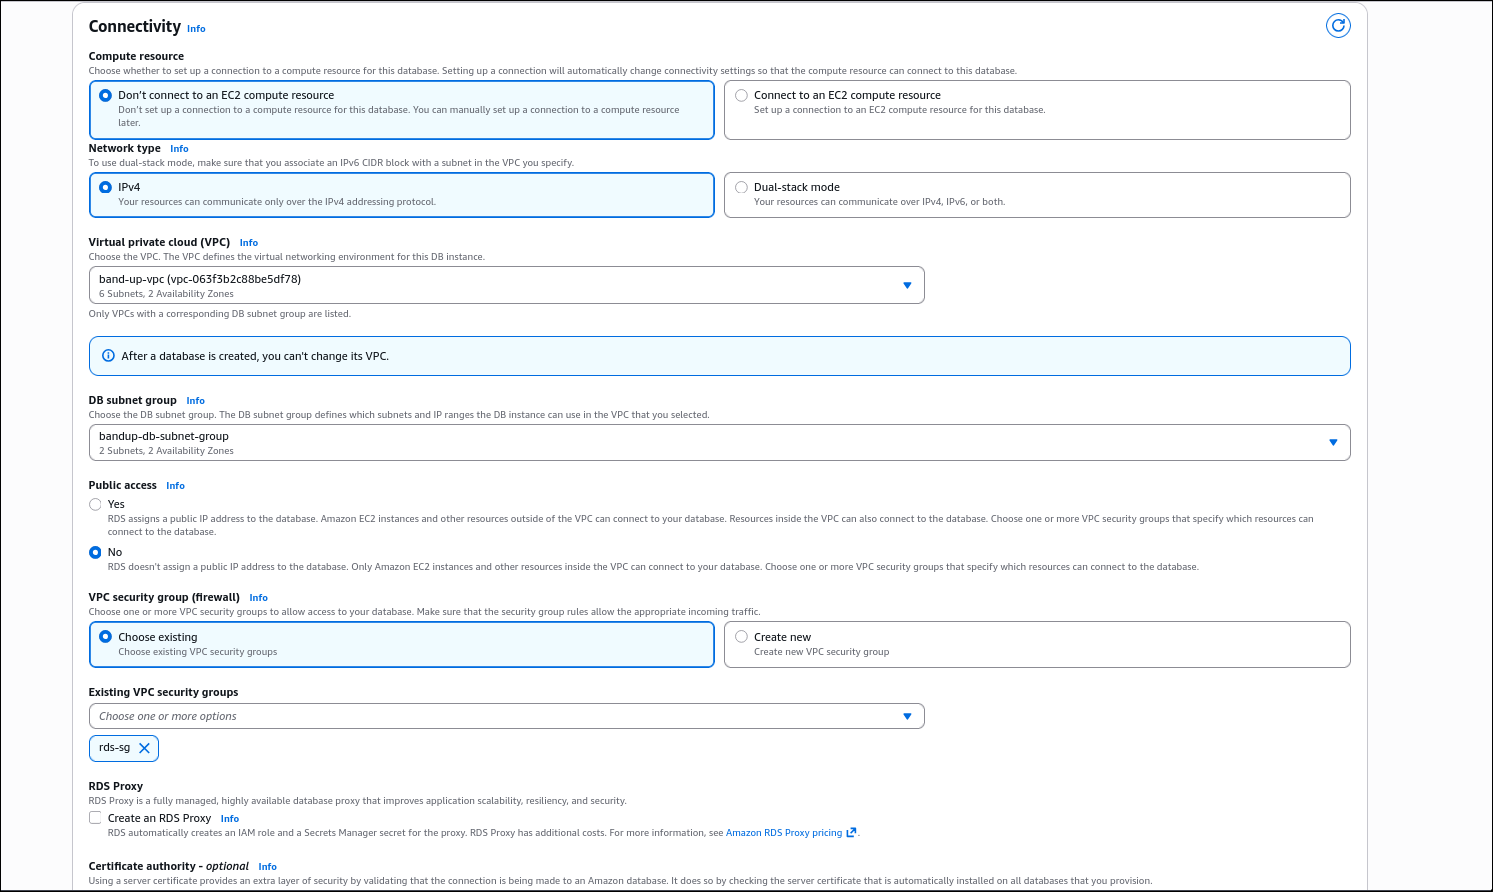Image resolution: width=1493 pixels, height=892 pixels.
Task: Open Info for Network type
Action: (x=179, y=148)
